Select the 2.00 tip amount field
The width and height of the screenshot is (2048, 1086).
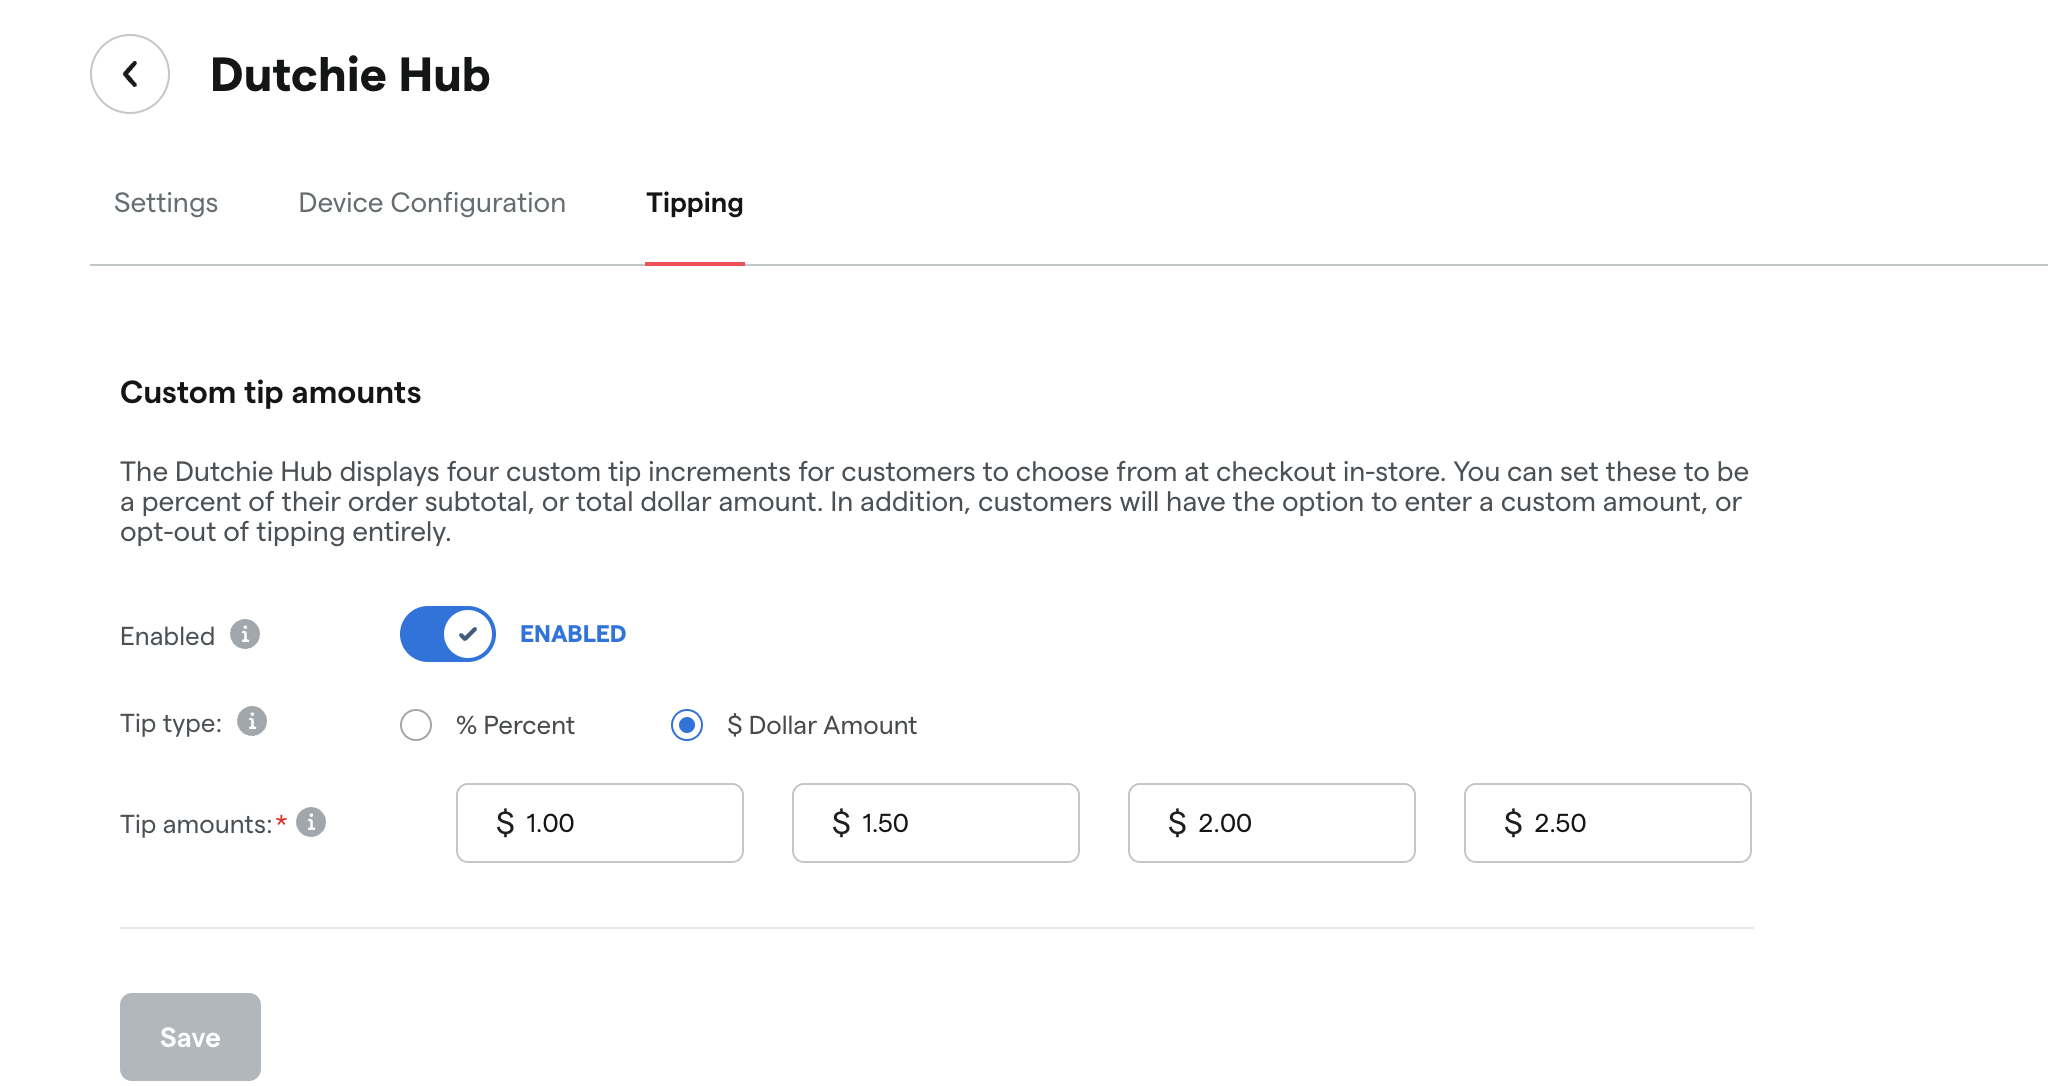1271,823
